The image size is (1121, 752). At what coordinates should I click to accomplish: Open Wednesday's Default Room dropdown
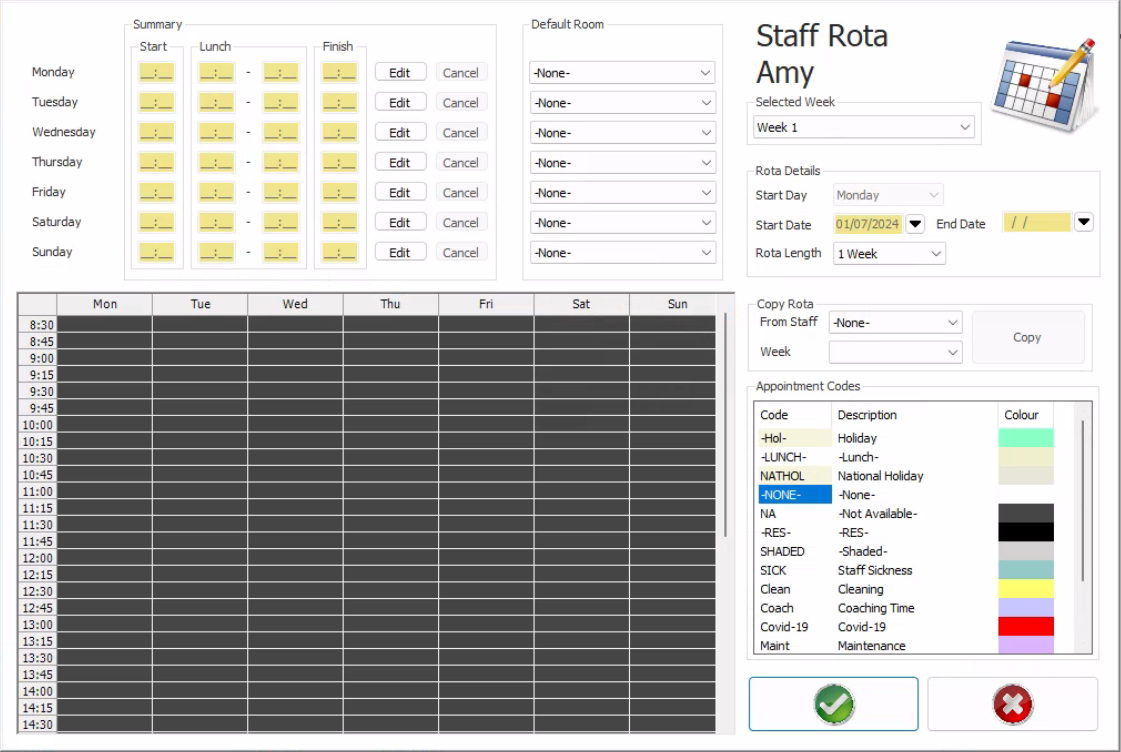(x=622, y=133)
